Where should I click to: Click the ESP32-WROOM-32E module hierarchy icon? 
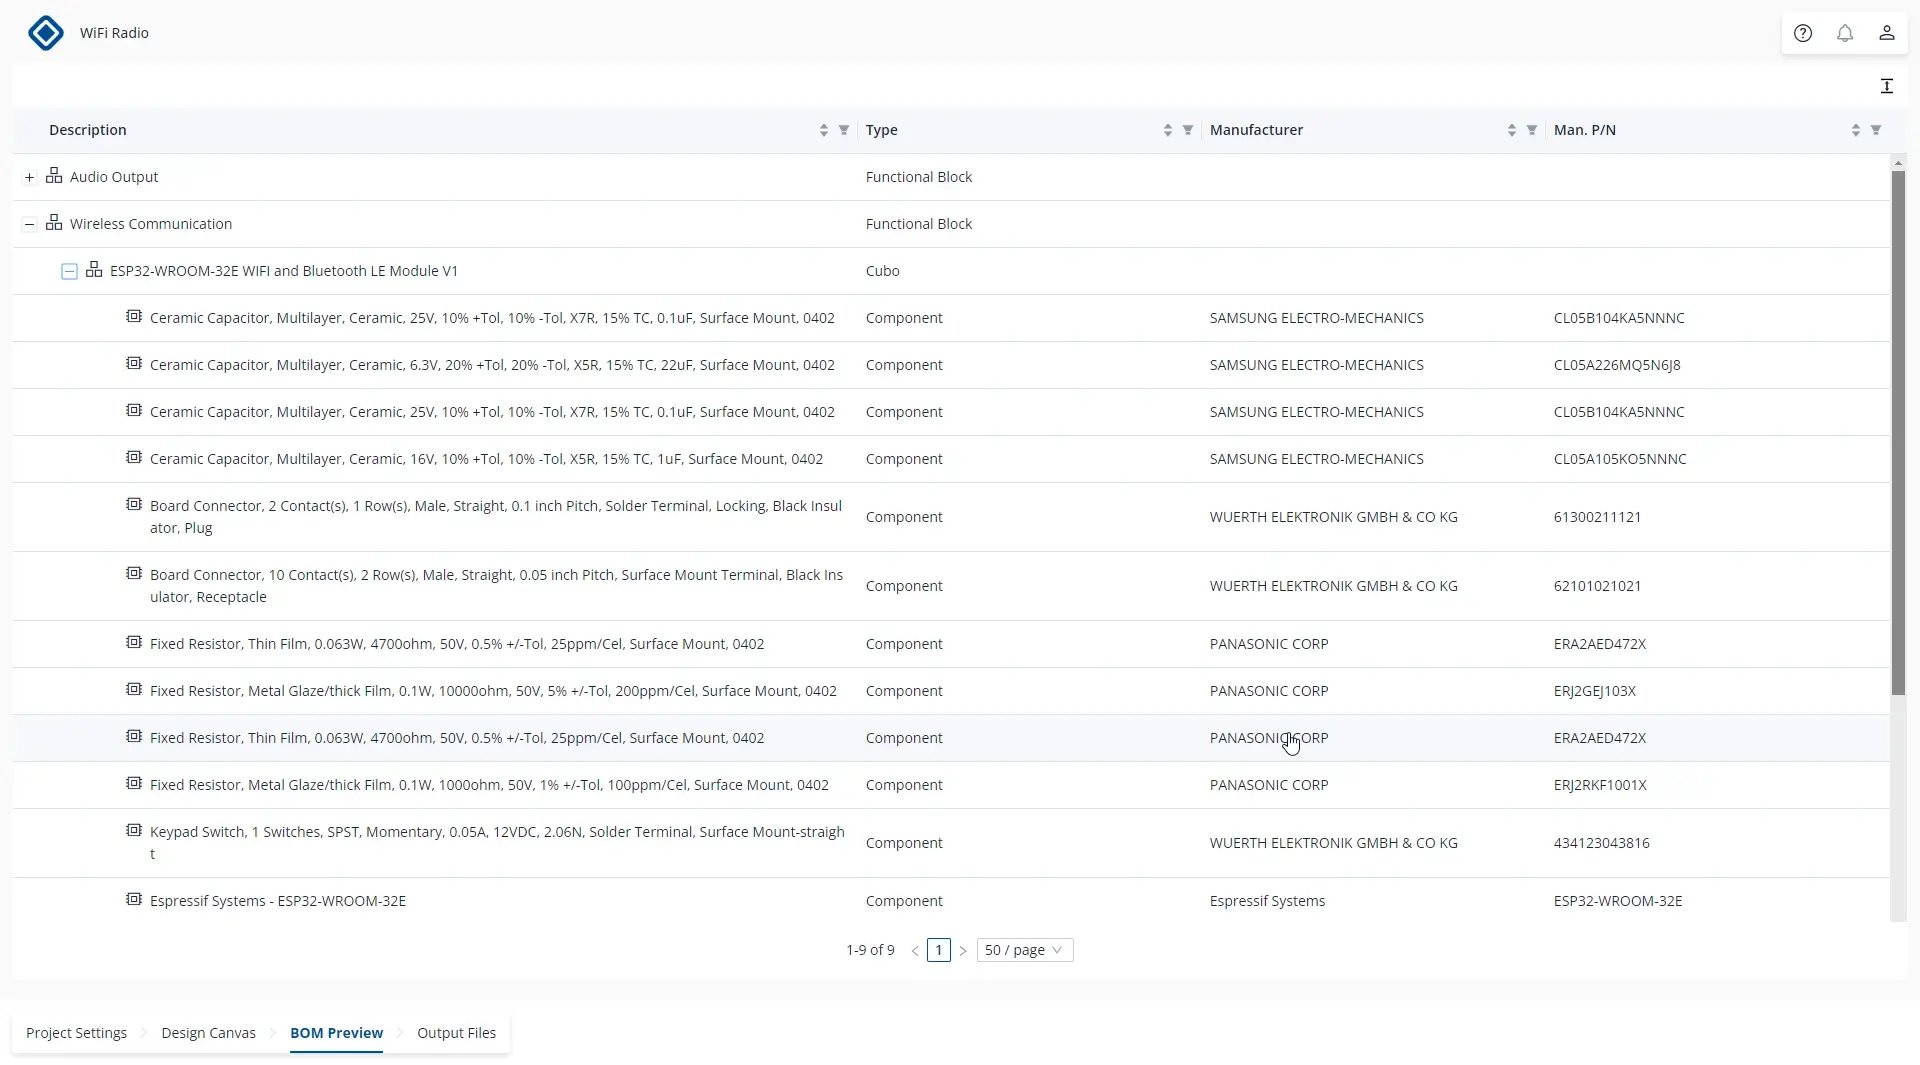94,270
